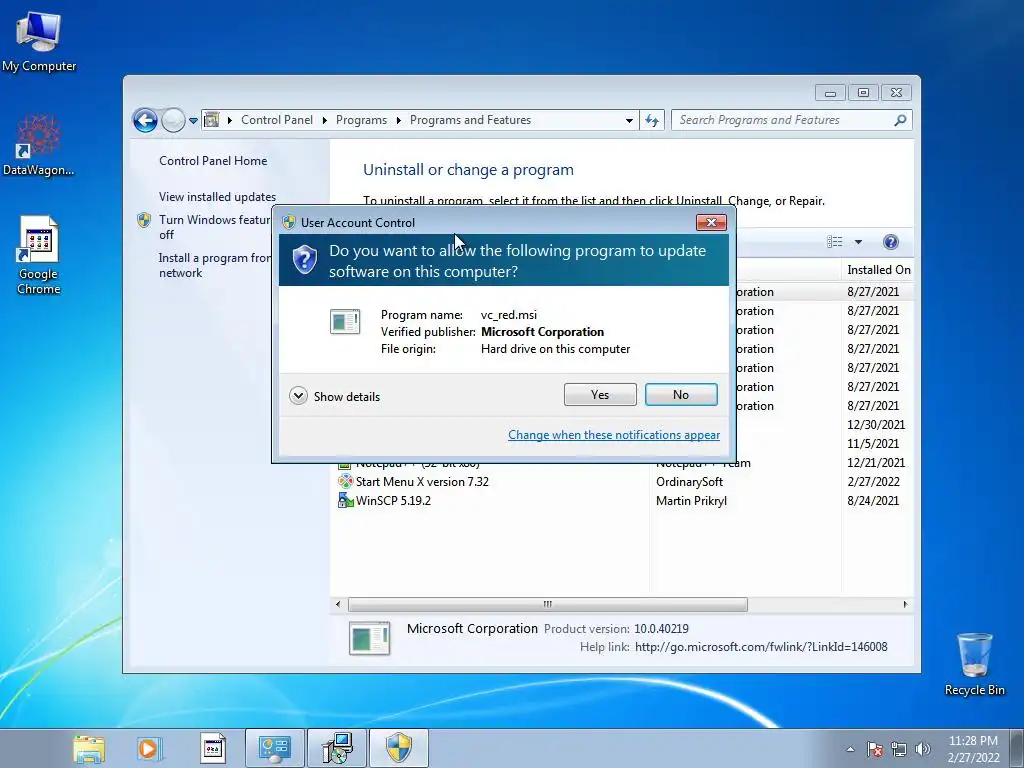Click Programs and Features breadcrumb segment
Viewport: 1024px width, 768px height.
[470, 120]
